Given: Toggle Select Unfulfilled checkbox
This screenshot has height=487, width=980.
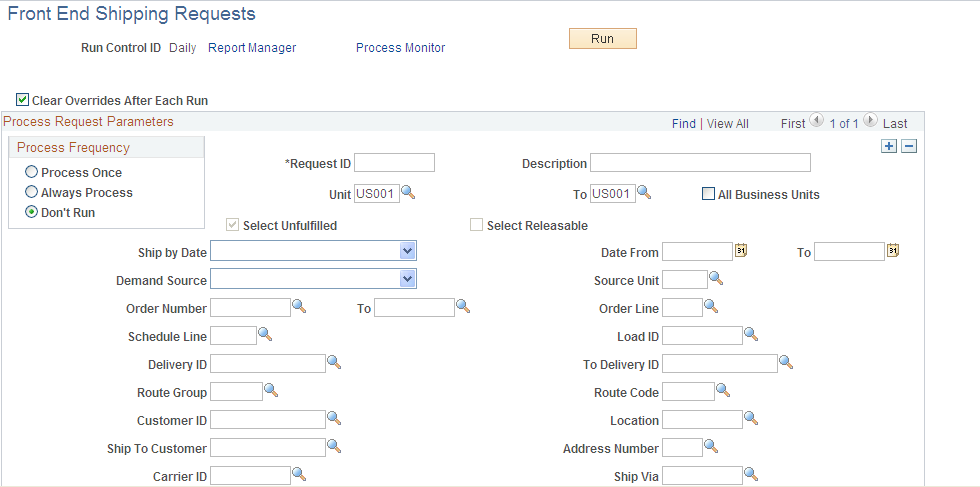Looking at the screenshot, I should coord(232,225).
